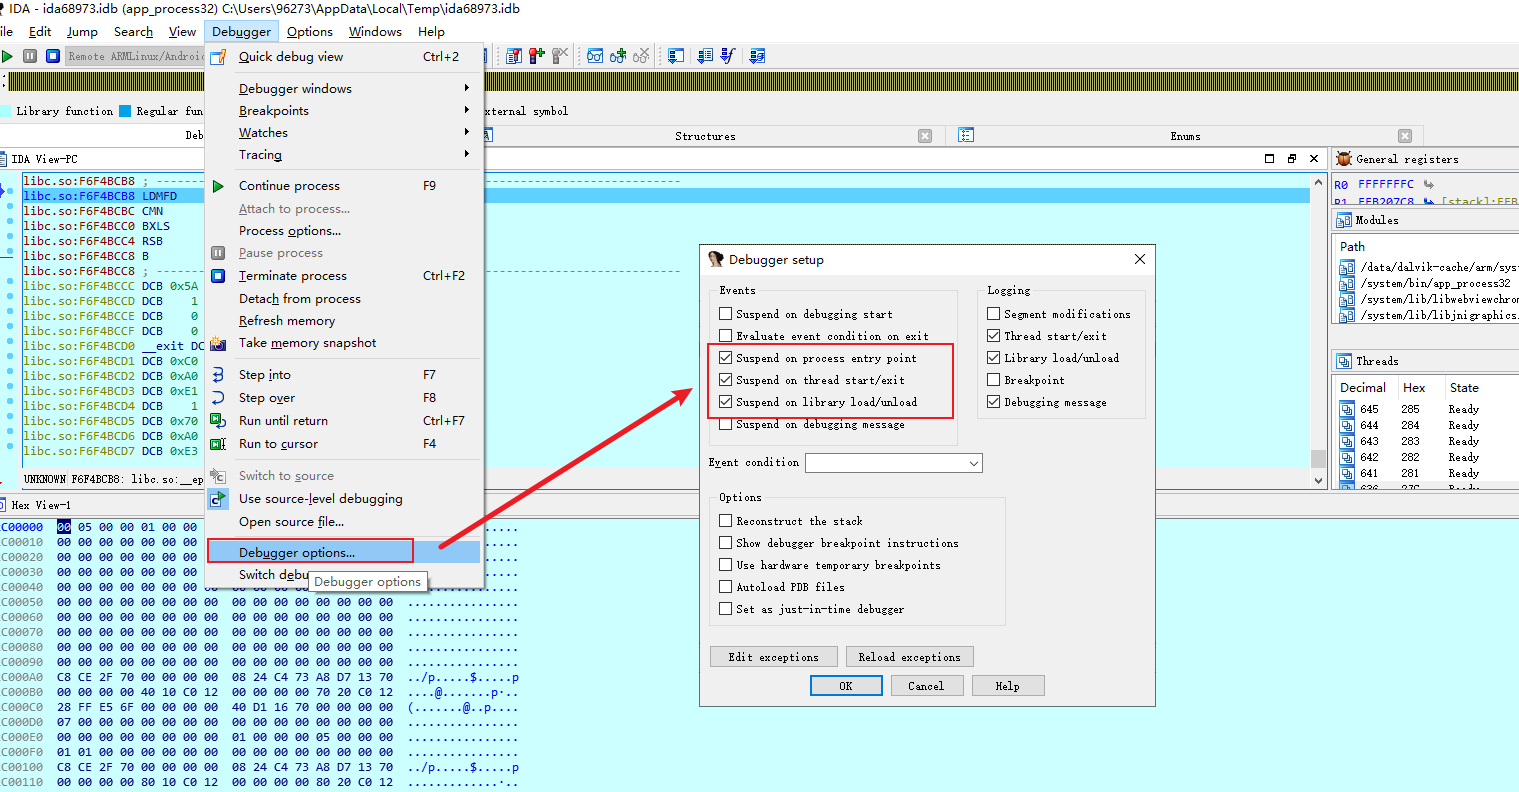Enable Suspend on debugging start checkbox
Viewport: 1519px width, 792px height.
726,314
